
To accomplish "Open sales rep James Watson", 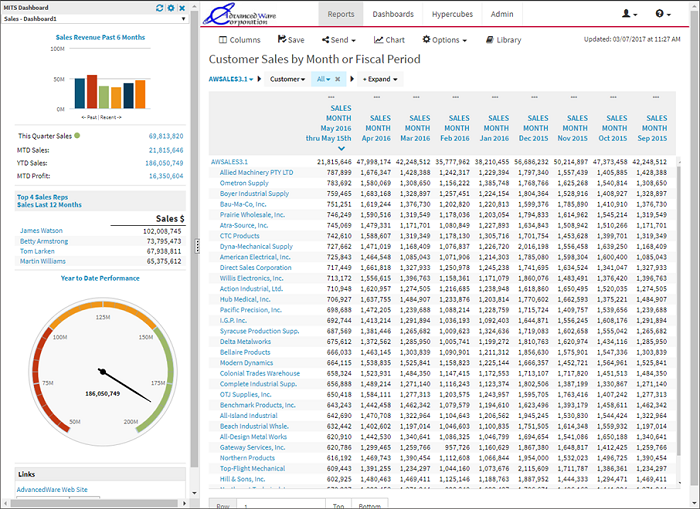I will pos(41,230).
